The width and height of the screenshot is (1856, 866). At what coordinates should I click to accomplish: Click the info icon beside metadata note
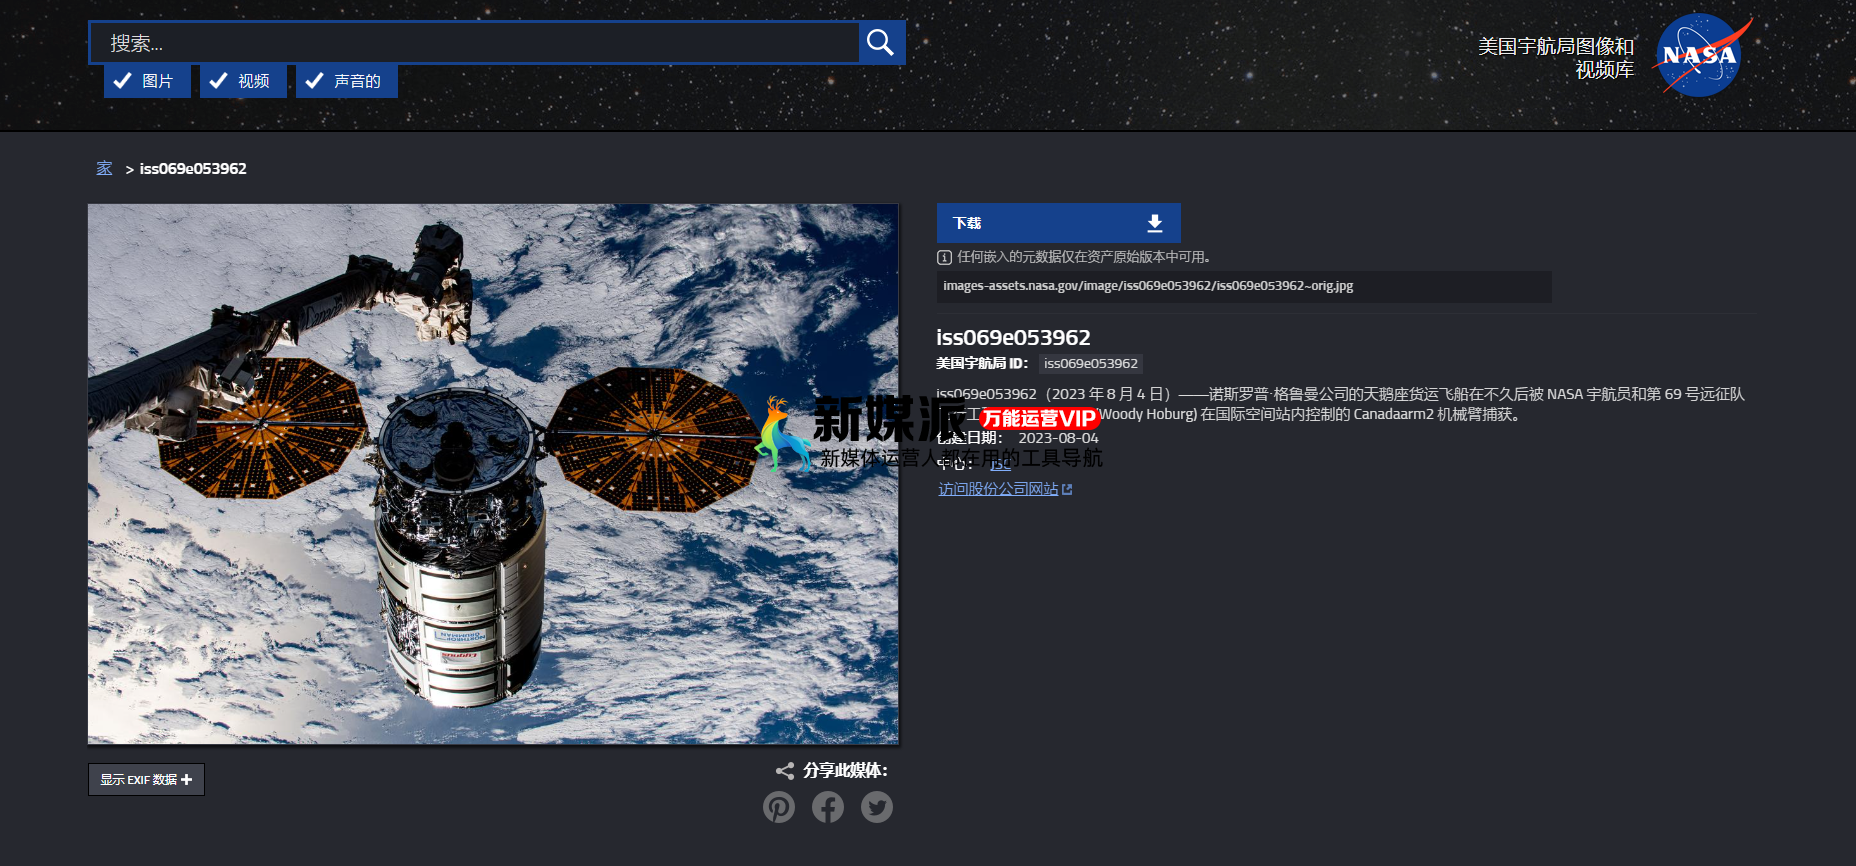click(944, 258)
